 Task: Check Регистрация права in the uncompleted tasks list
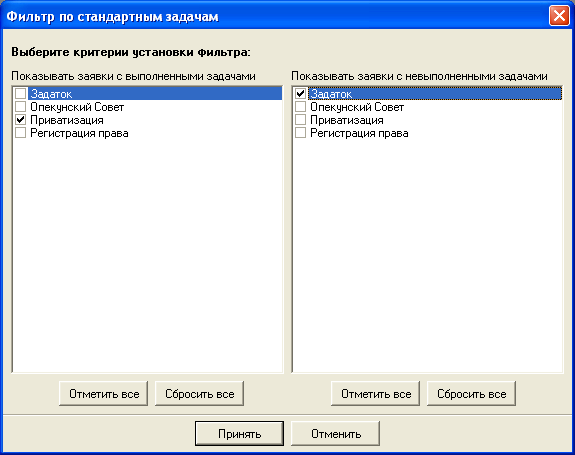tap(300, 133)
